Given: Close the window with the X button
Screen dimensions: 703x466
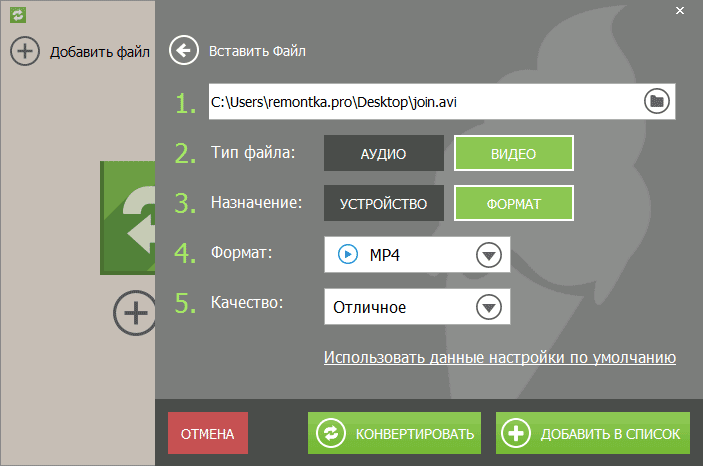Looking at the screenshot, I should click(x=679, y=13).
